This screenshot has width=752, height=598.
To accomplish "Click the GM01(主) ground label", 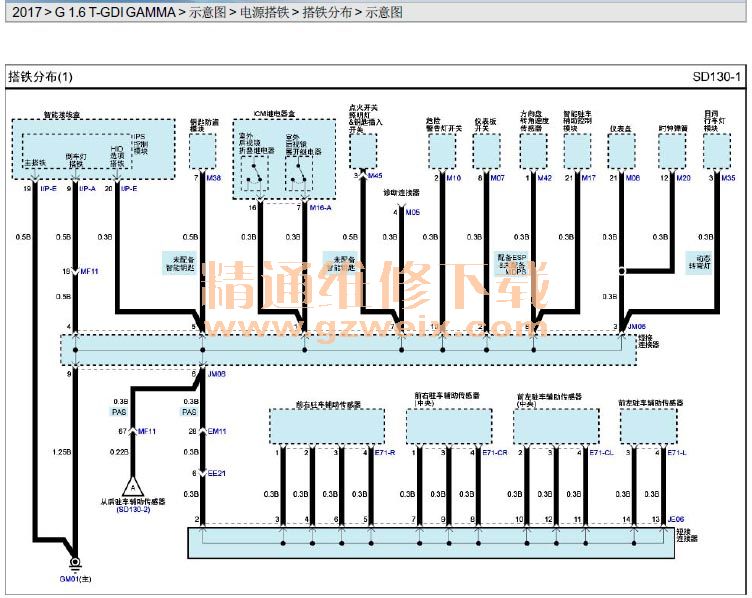I will click(x=75, y=579).
